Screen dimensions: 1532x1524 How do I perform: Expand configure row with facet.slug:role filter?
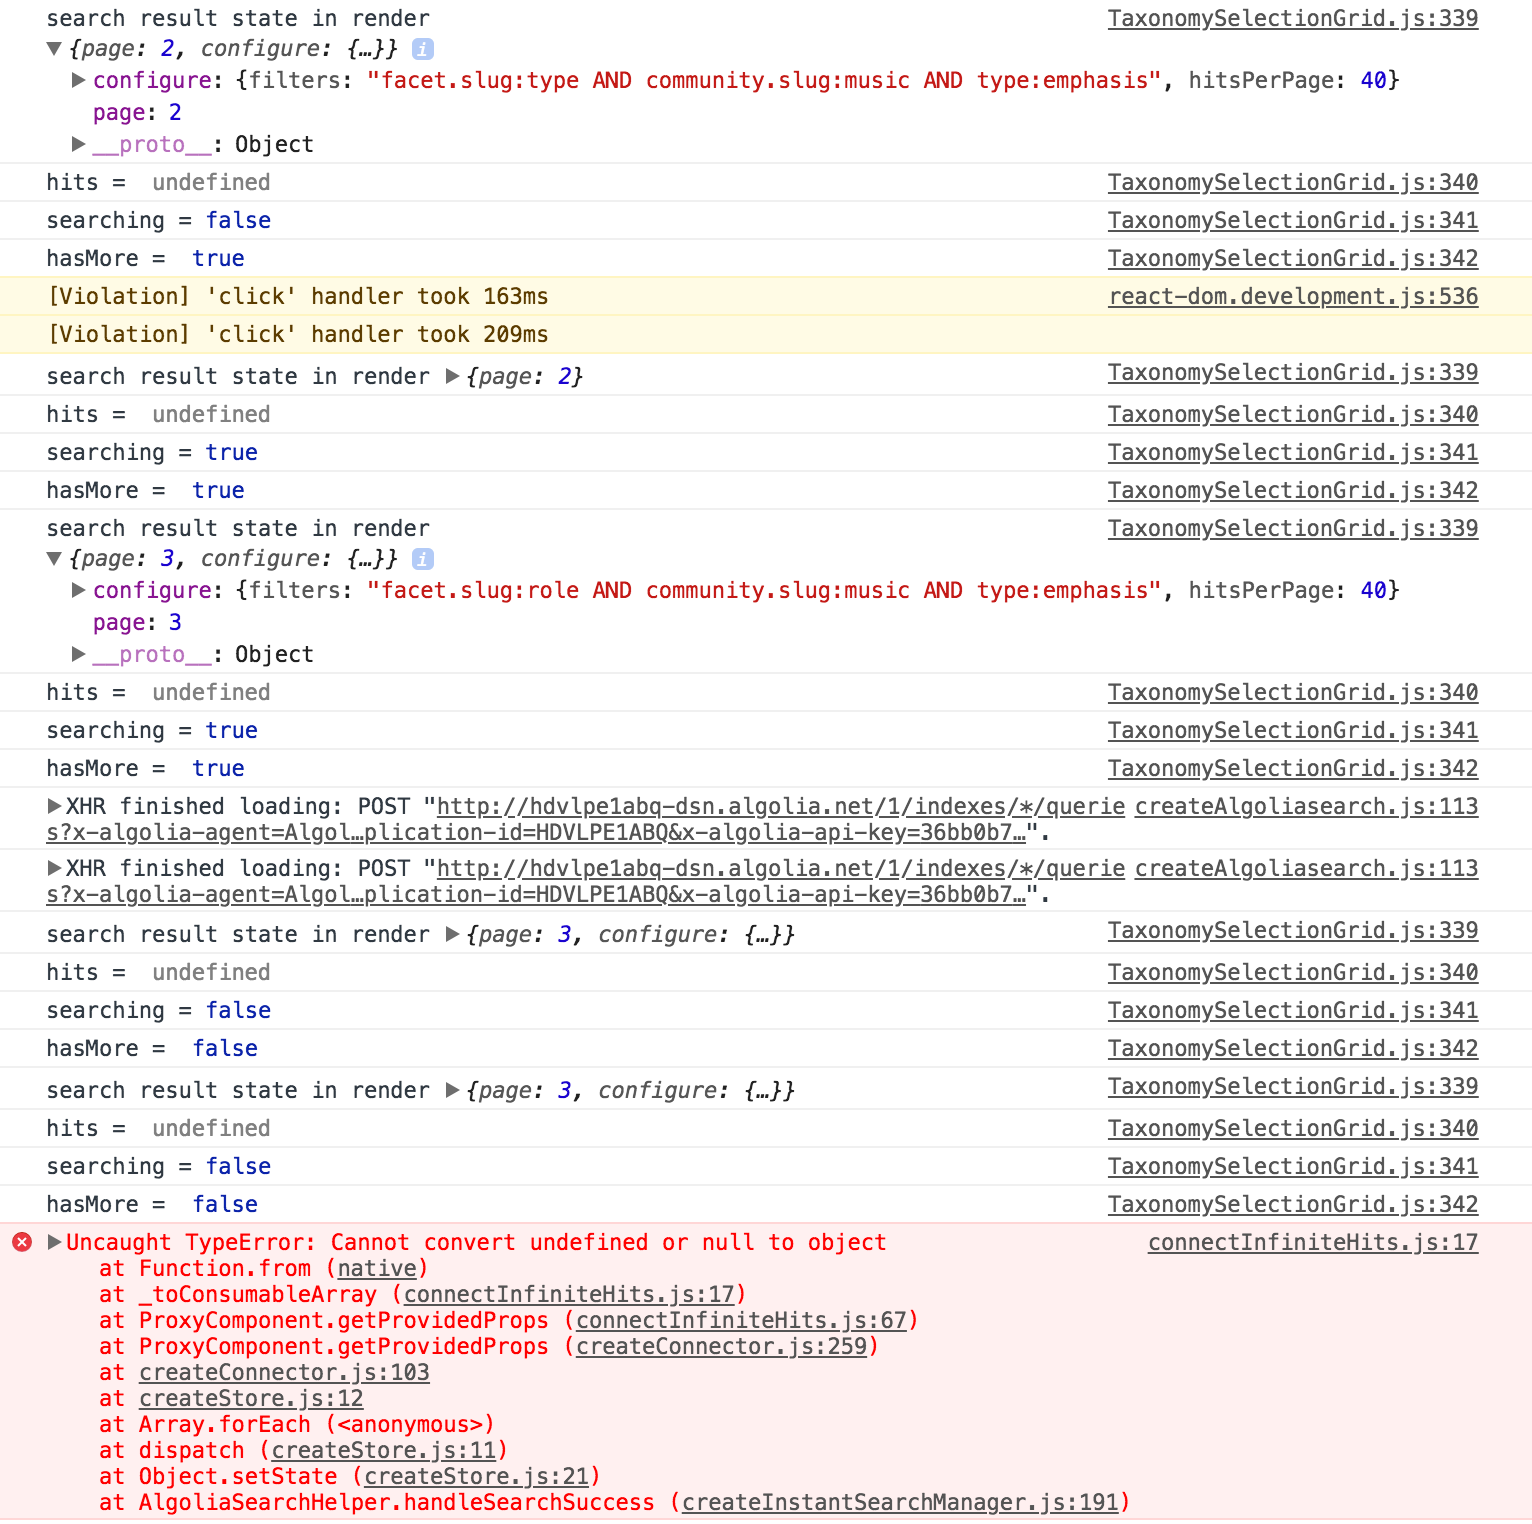point(78,590)
